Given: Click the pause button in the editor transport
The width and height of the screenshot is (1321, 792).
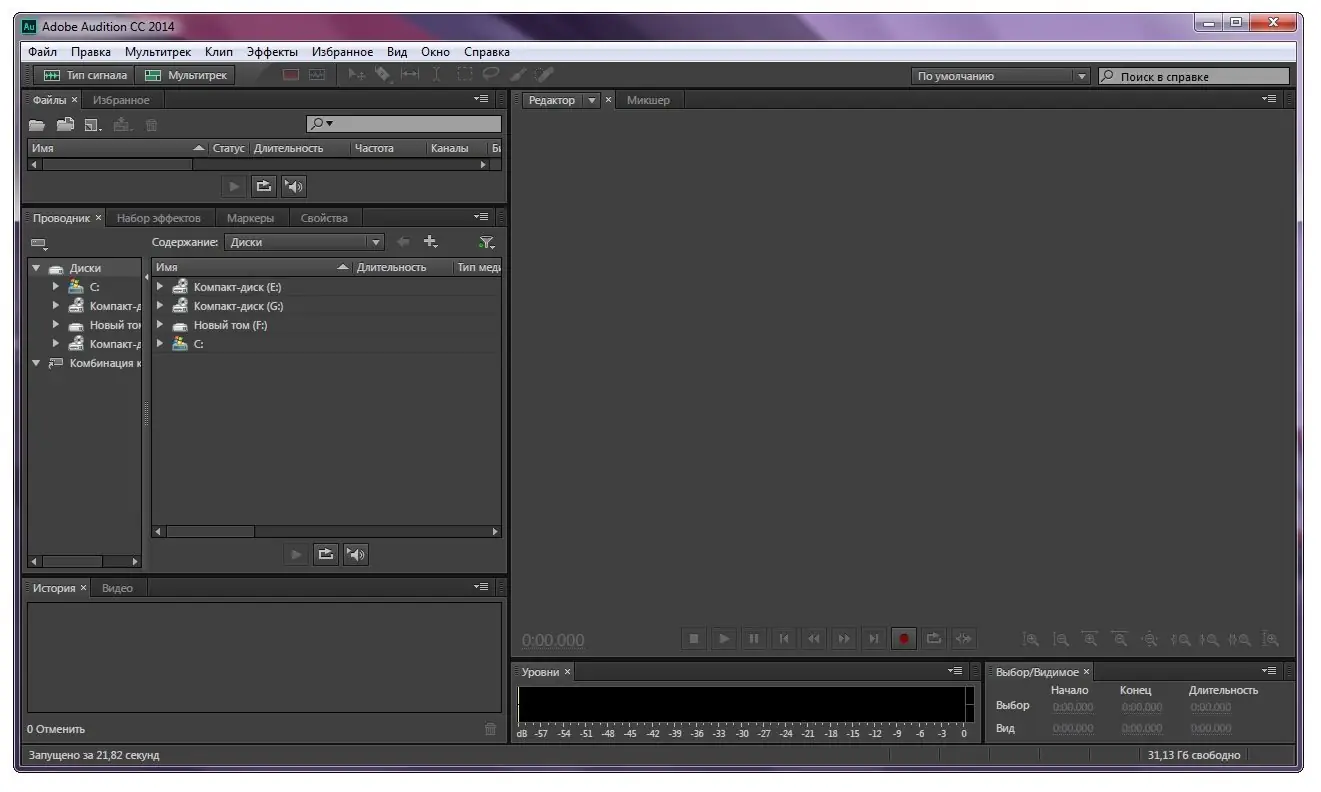Looking at the screenshot, I should (x=754, y=638).
